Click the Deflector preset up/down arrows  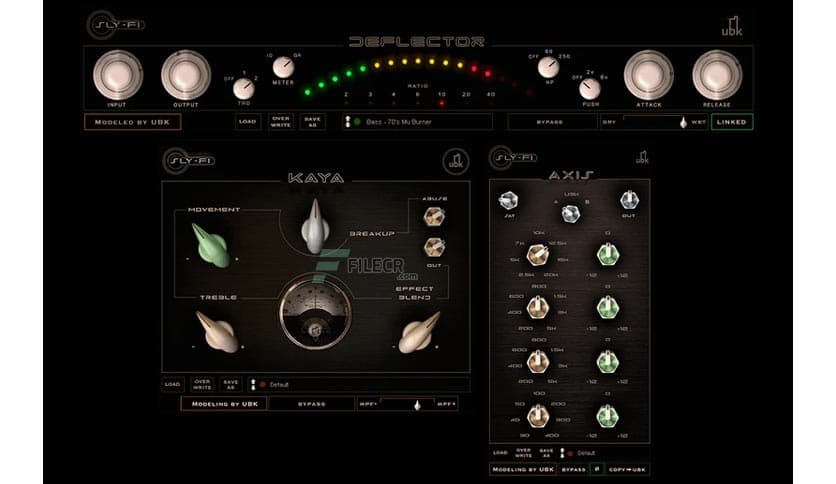coord(348,122)
